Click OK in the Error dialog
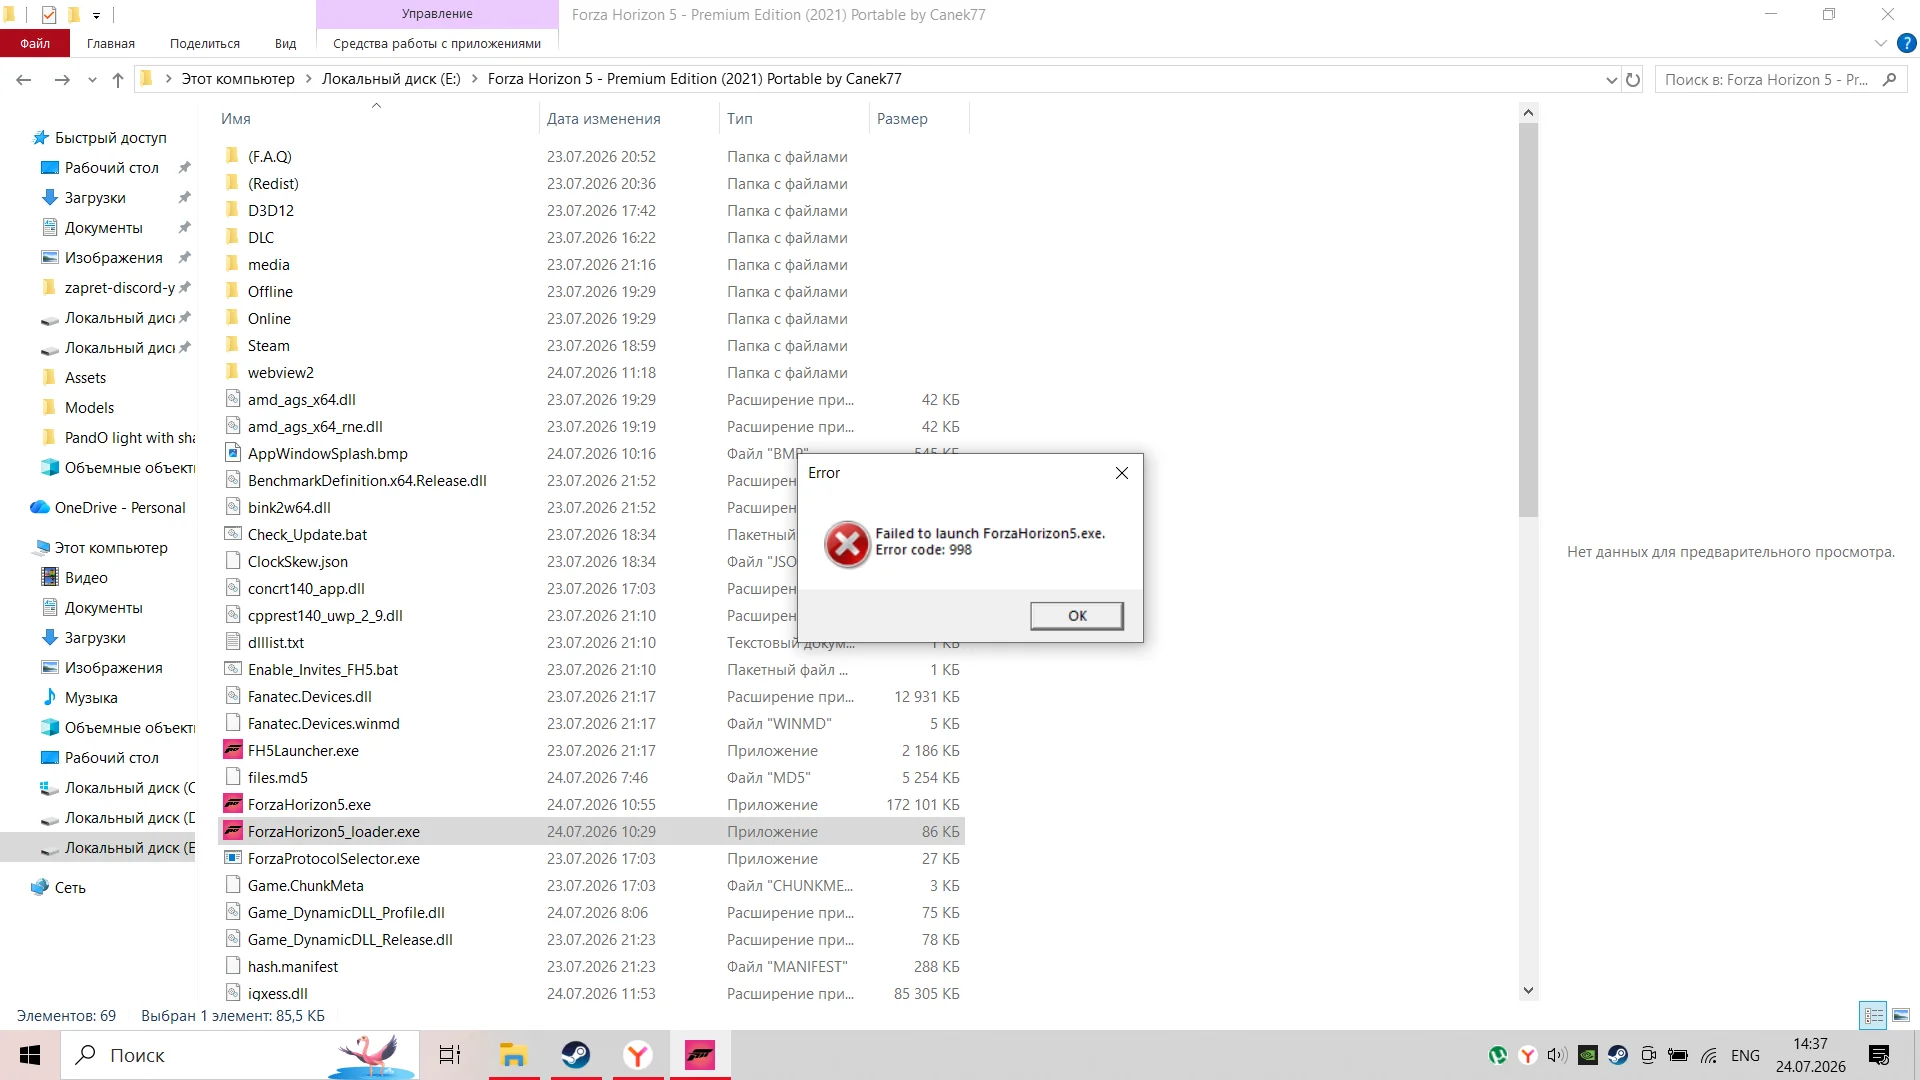 click(1076, 615)
